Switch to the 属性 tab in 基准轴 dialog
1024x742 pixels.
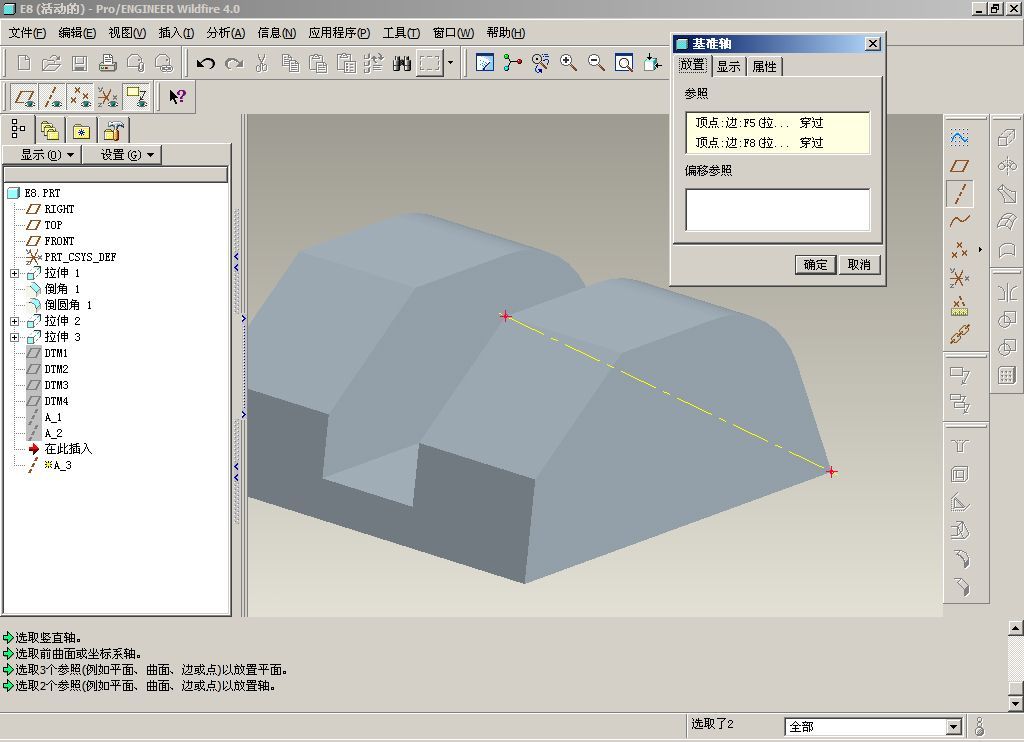(x=764, y=67)
